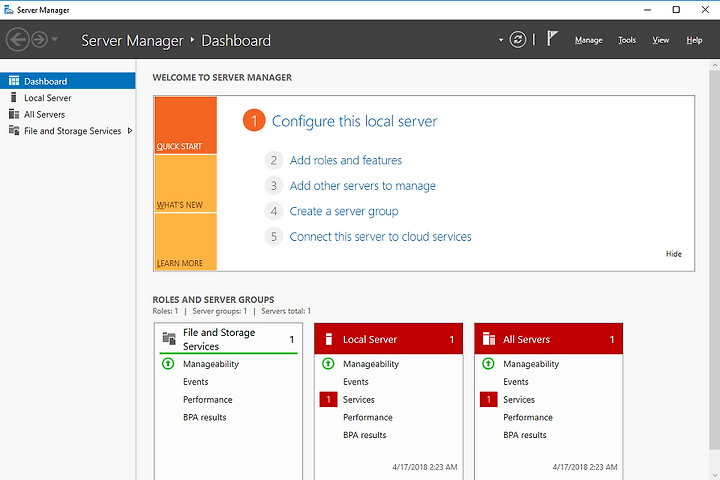
Task: Open the Tools menu
Action: pos(627,40)
